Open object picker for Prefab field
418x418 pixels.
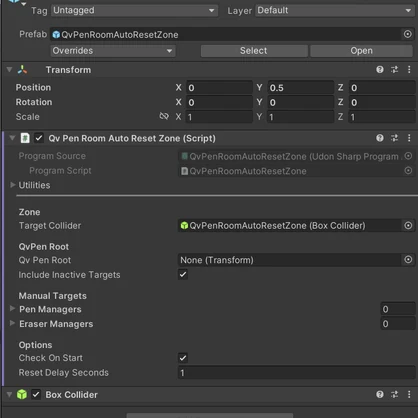coord(408,34)
